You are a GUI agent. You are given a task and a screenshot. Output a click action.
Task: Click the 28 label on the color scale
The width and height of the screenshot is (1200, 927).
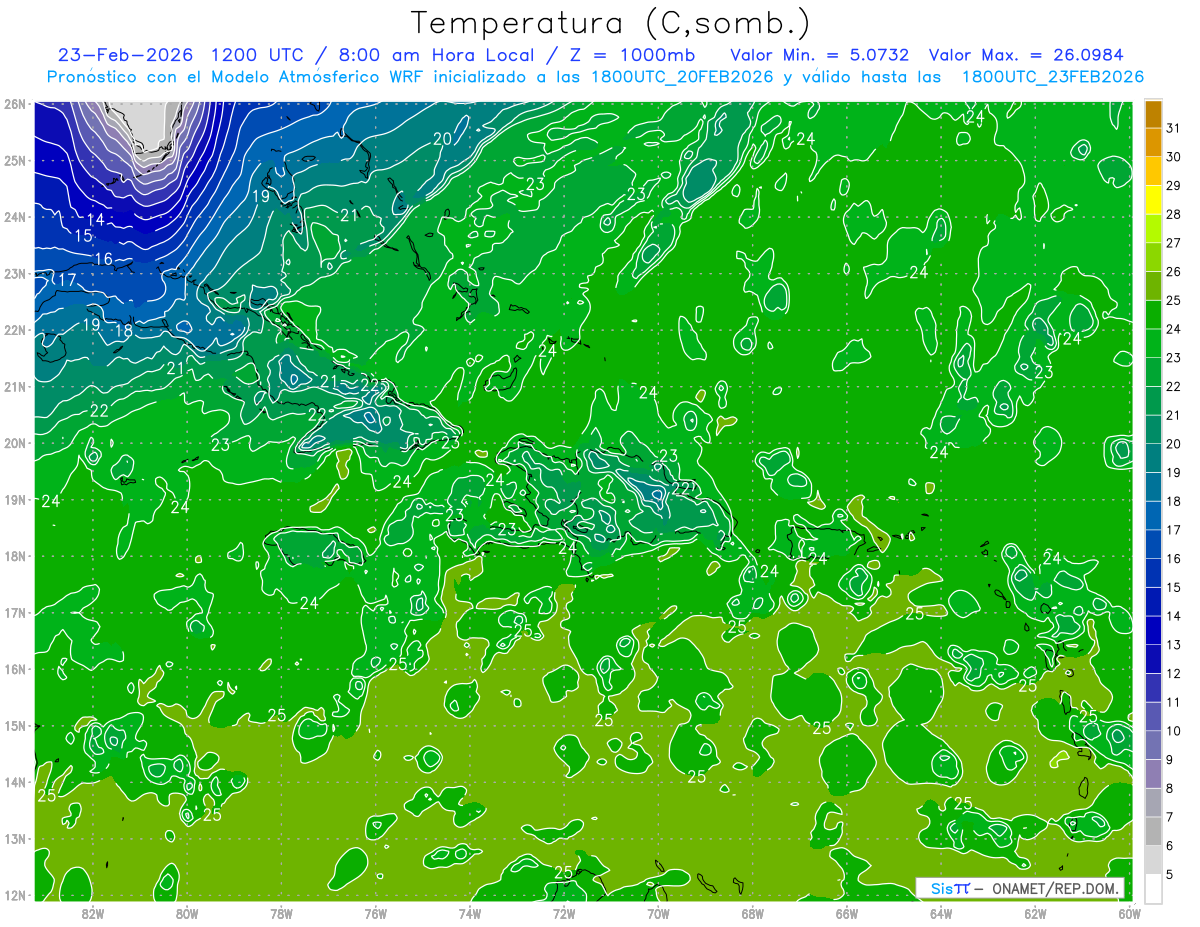[x=1173, y=214]
